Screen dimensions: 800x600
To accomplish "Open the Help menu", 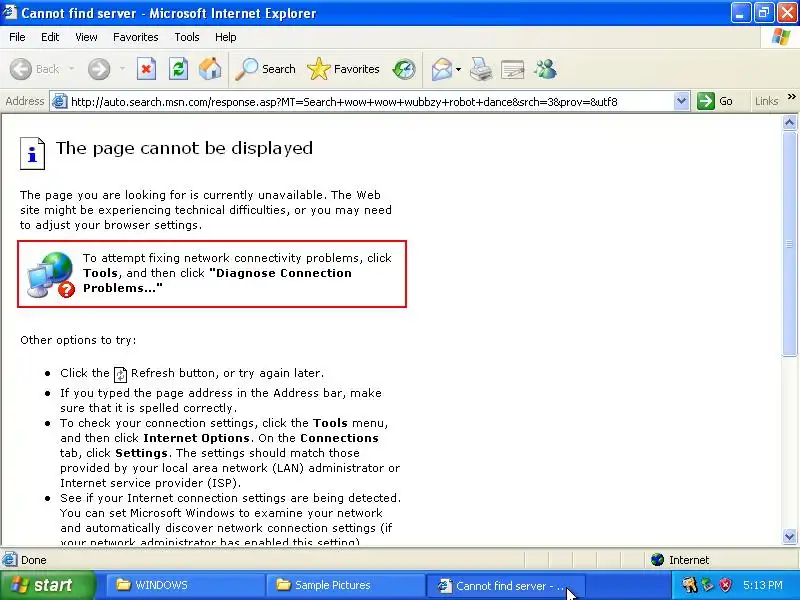I will pos(226,37).
